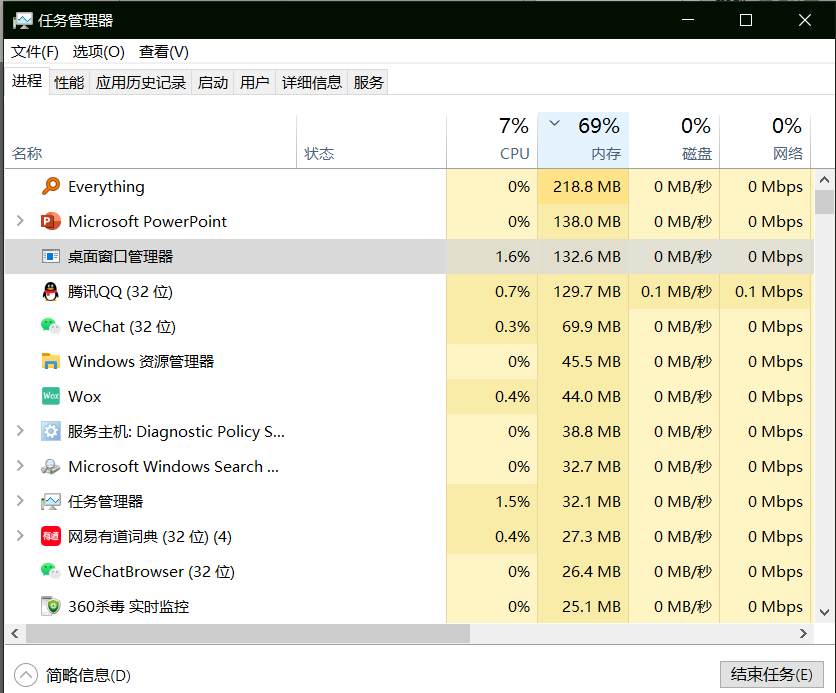Screen dimensions: 836x693
Task: Select the Wox process name
Action: pos(85,397)
